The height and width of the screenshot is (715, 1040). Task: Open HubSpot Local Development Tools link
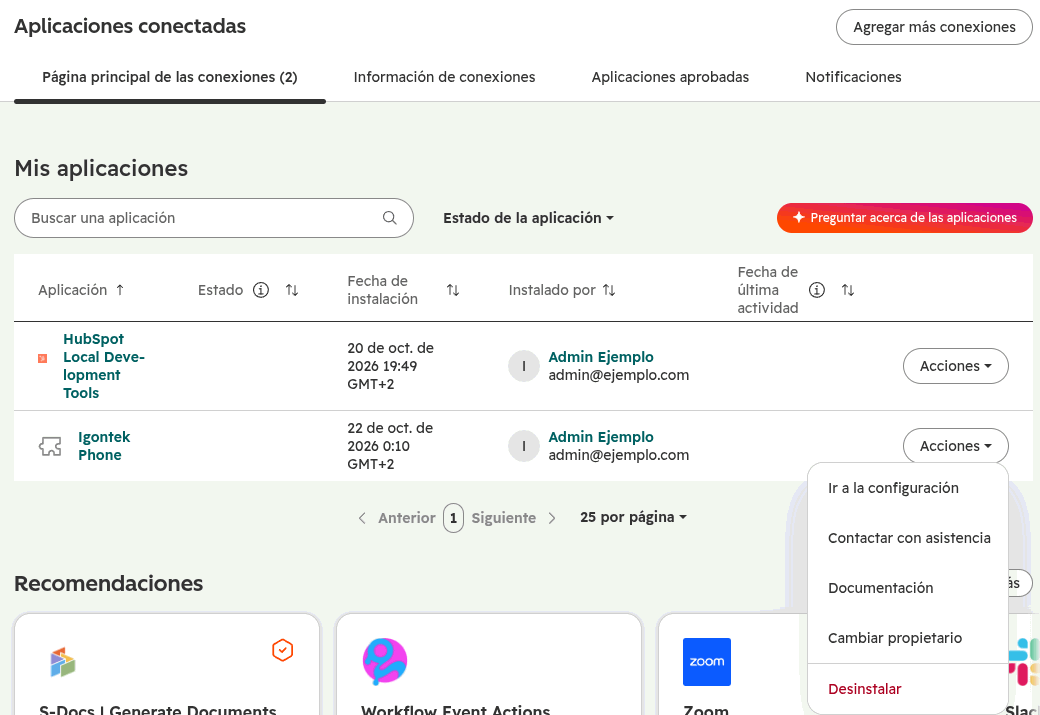pyautogui.click(x=103, y=366)
